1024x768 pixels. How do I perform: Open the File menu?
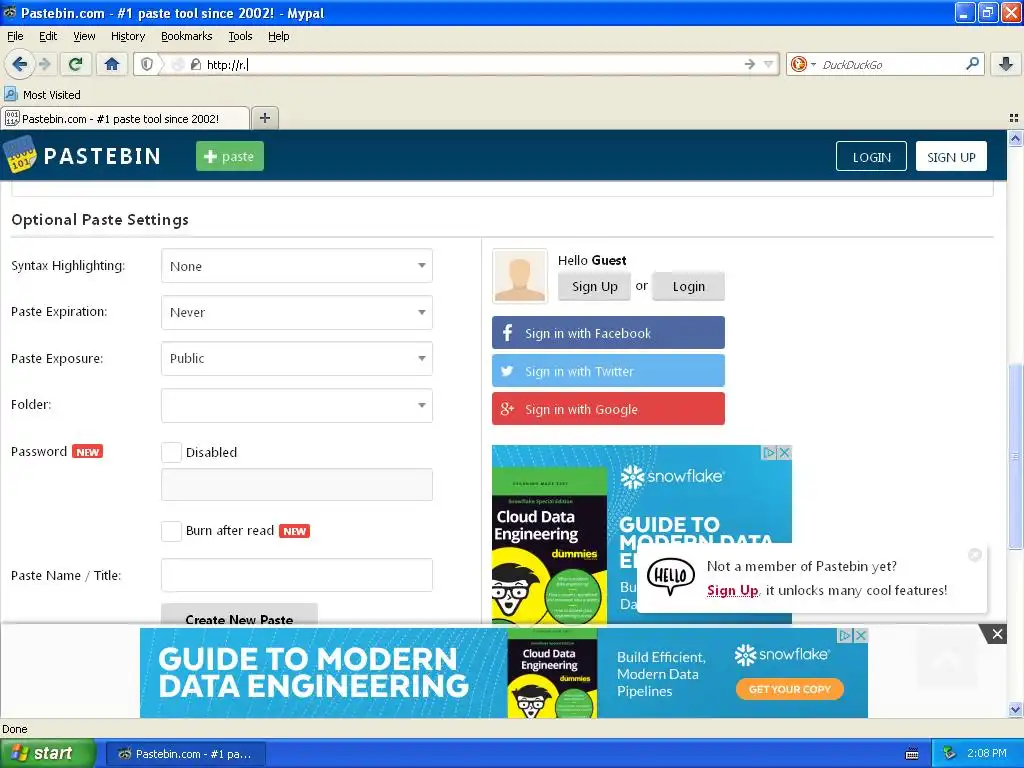click(x=15, y=36)
